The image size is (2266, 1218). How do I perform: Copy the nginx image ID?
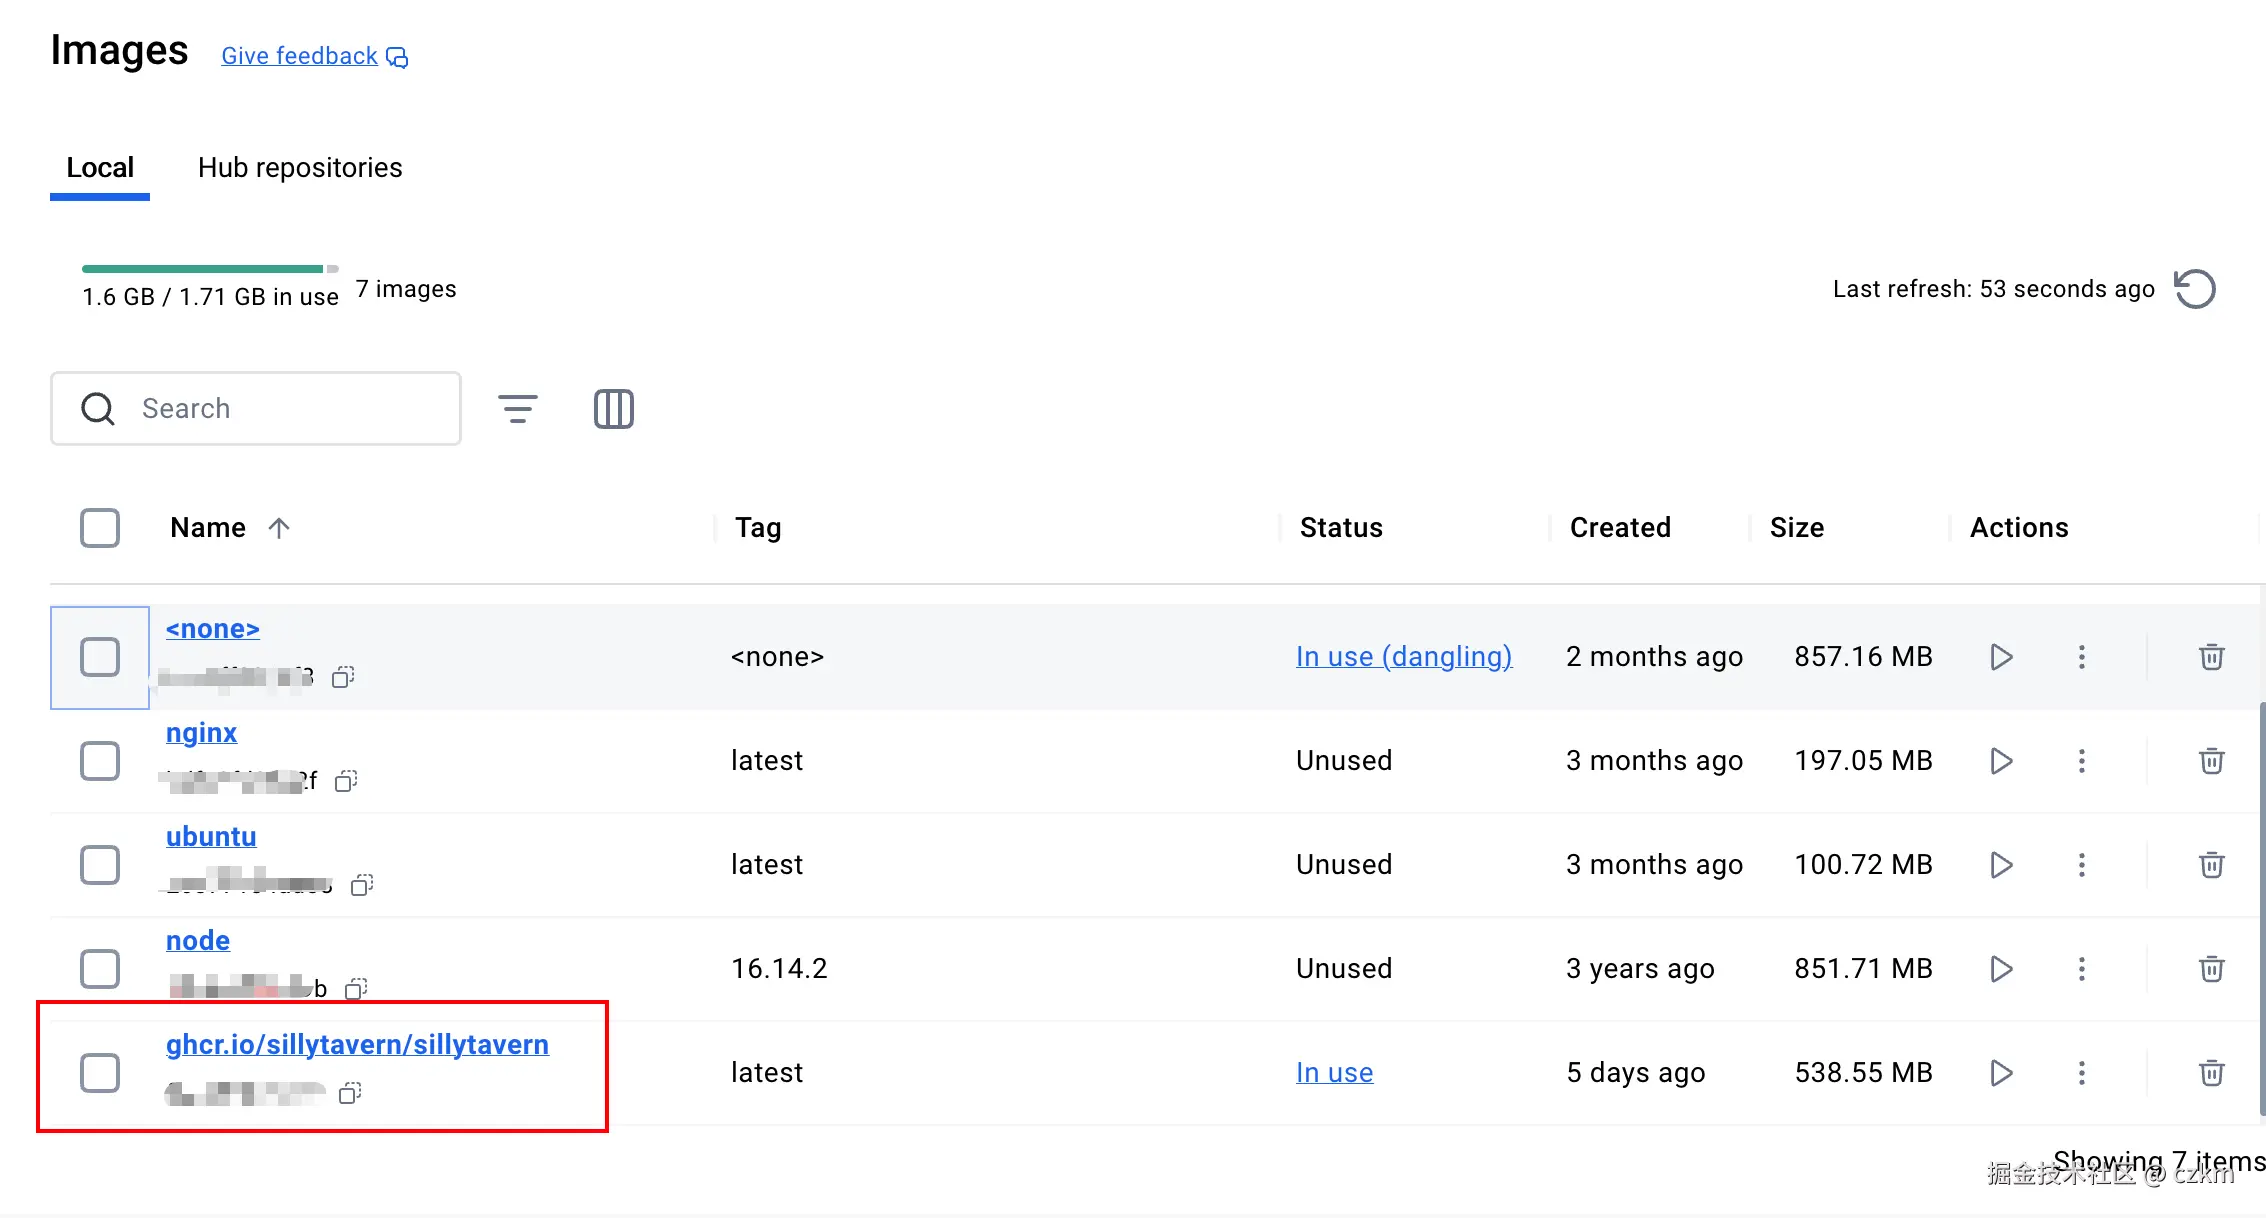(x=346, y=781)
